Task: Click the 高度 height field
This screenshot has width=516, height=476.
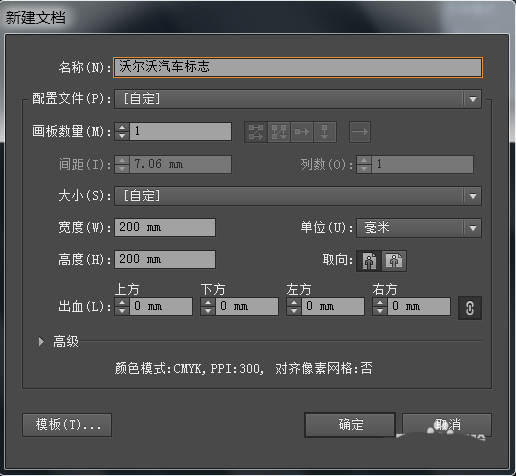Action: point(165,259)
